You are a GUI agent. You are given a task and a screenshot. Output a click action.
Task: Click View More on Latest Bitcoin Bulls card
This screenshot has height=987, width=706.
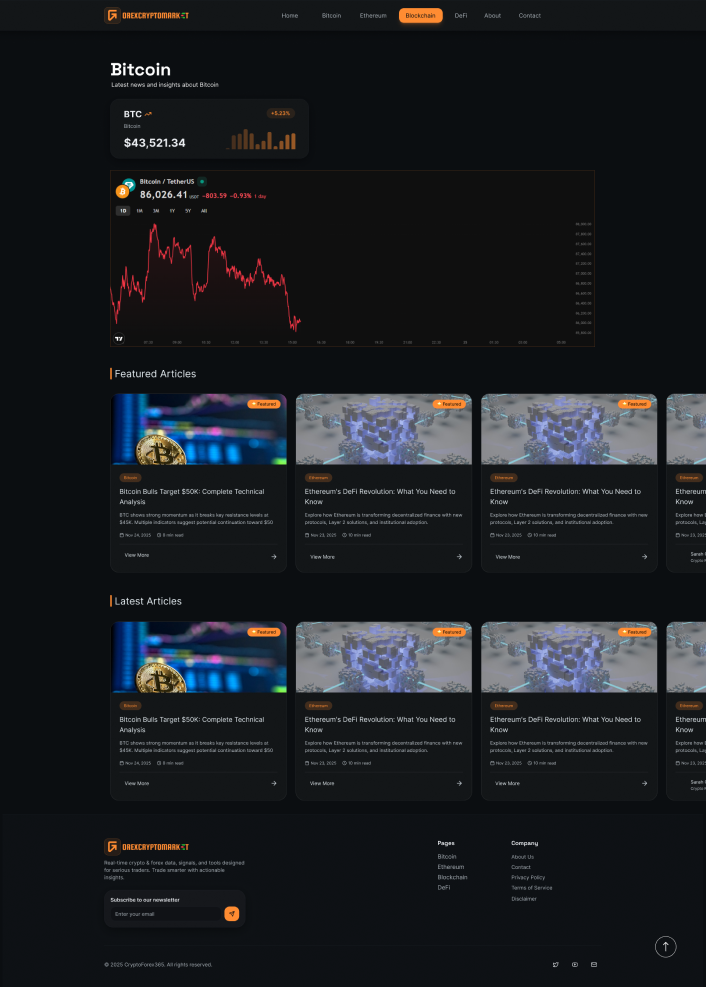[x=137, y=784]
